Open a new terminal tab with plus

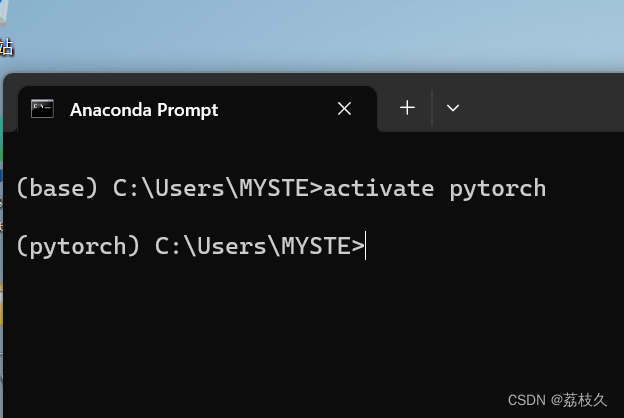point(407,108)
